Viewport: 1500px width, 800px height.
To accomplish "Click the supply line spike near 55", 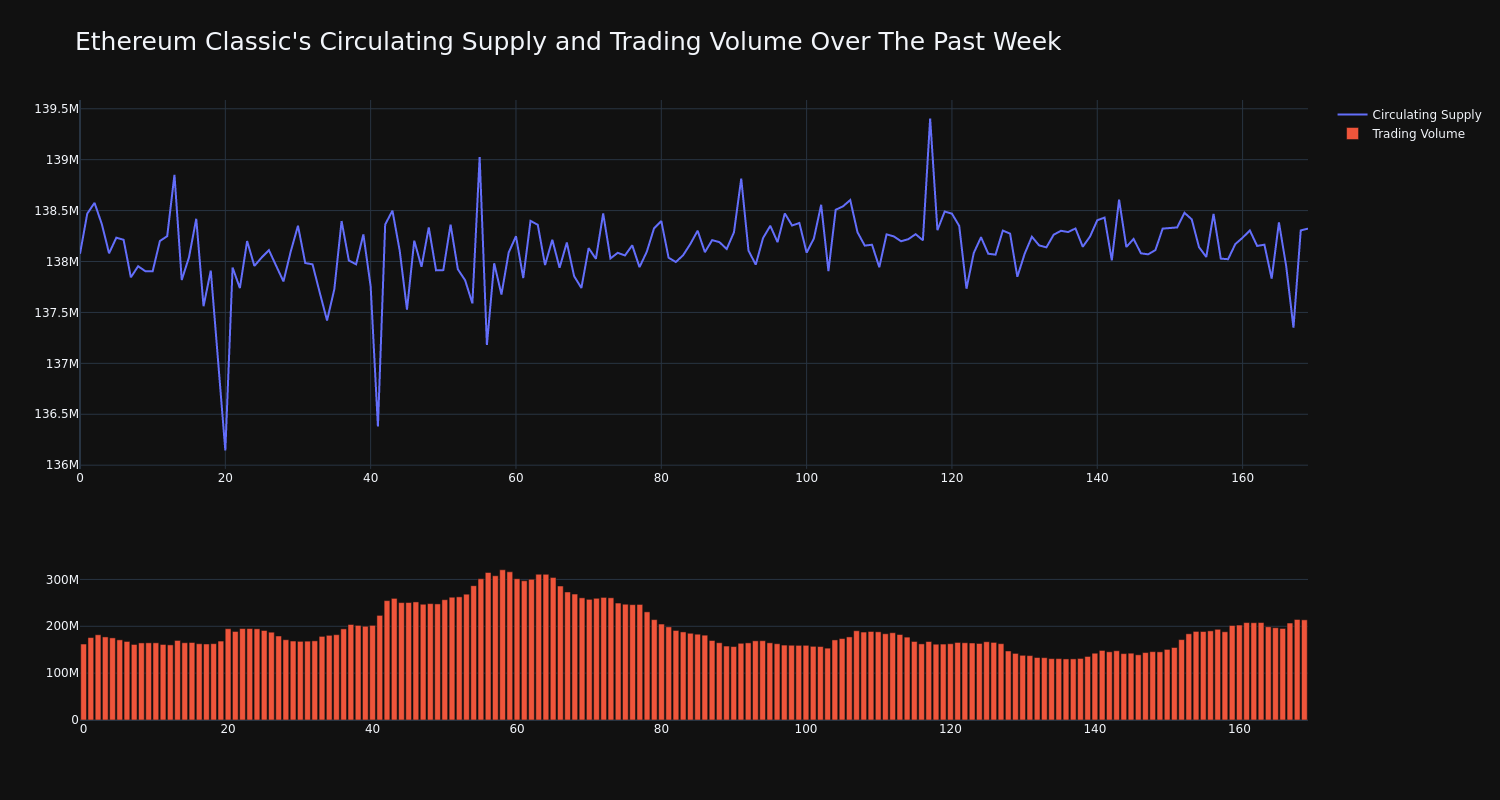I will tap(479, 158).
